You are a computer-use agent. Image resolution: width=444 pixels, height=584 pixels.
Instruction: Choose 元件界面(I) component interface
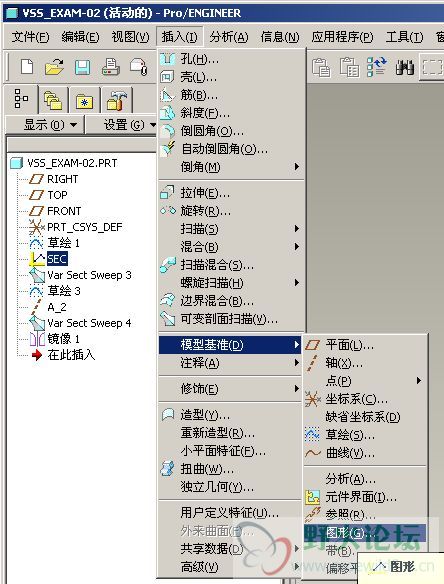pyautogui.click(x=365, y=497)
